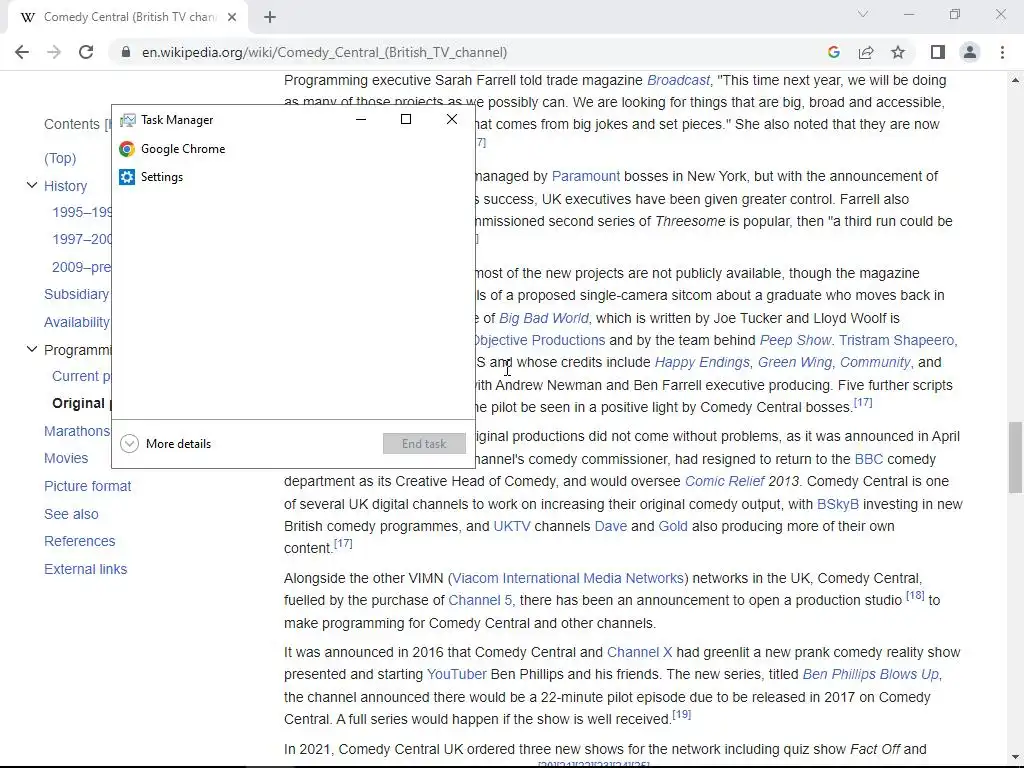
Task: Bookmark this tab with the star icon
Action: click(x=898, y=52)
